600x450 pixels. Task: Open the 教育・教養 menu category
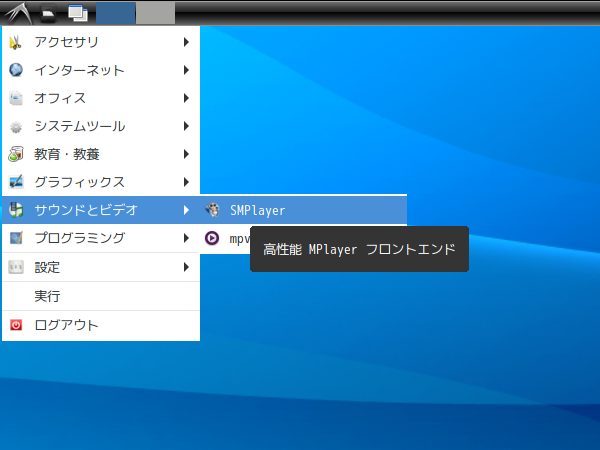101,154
